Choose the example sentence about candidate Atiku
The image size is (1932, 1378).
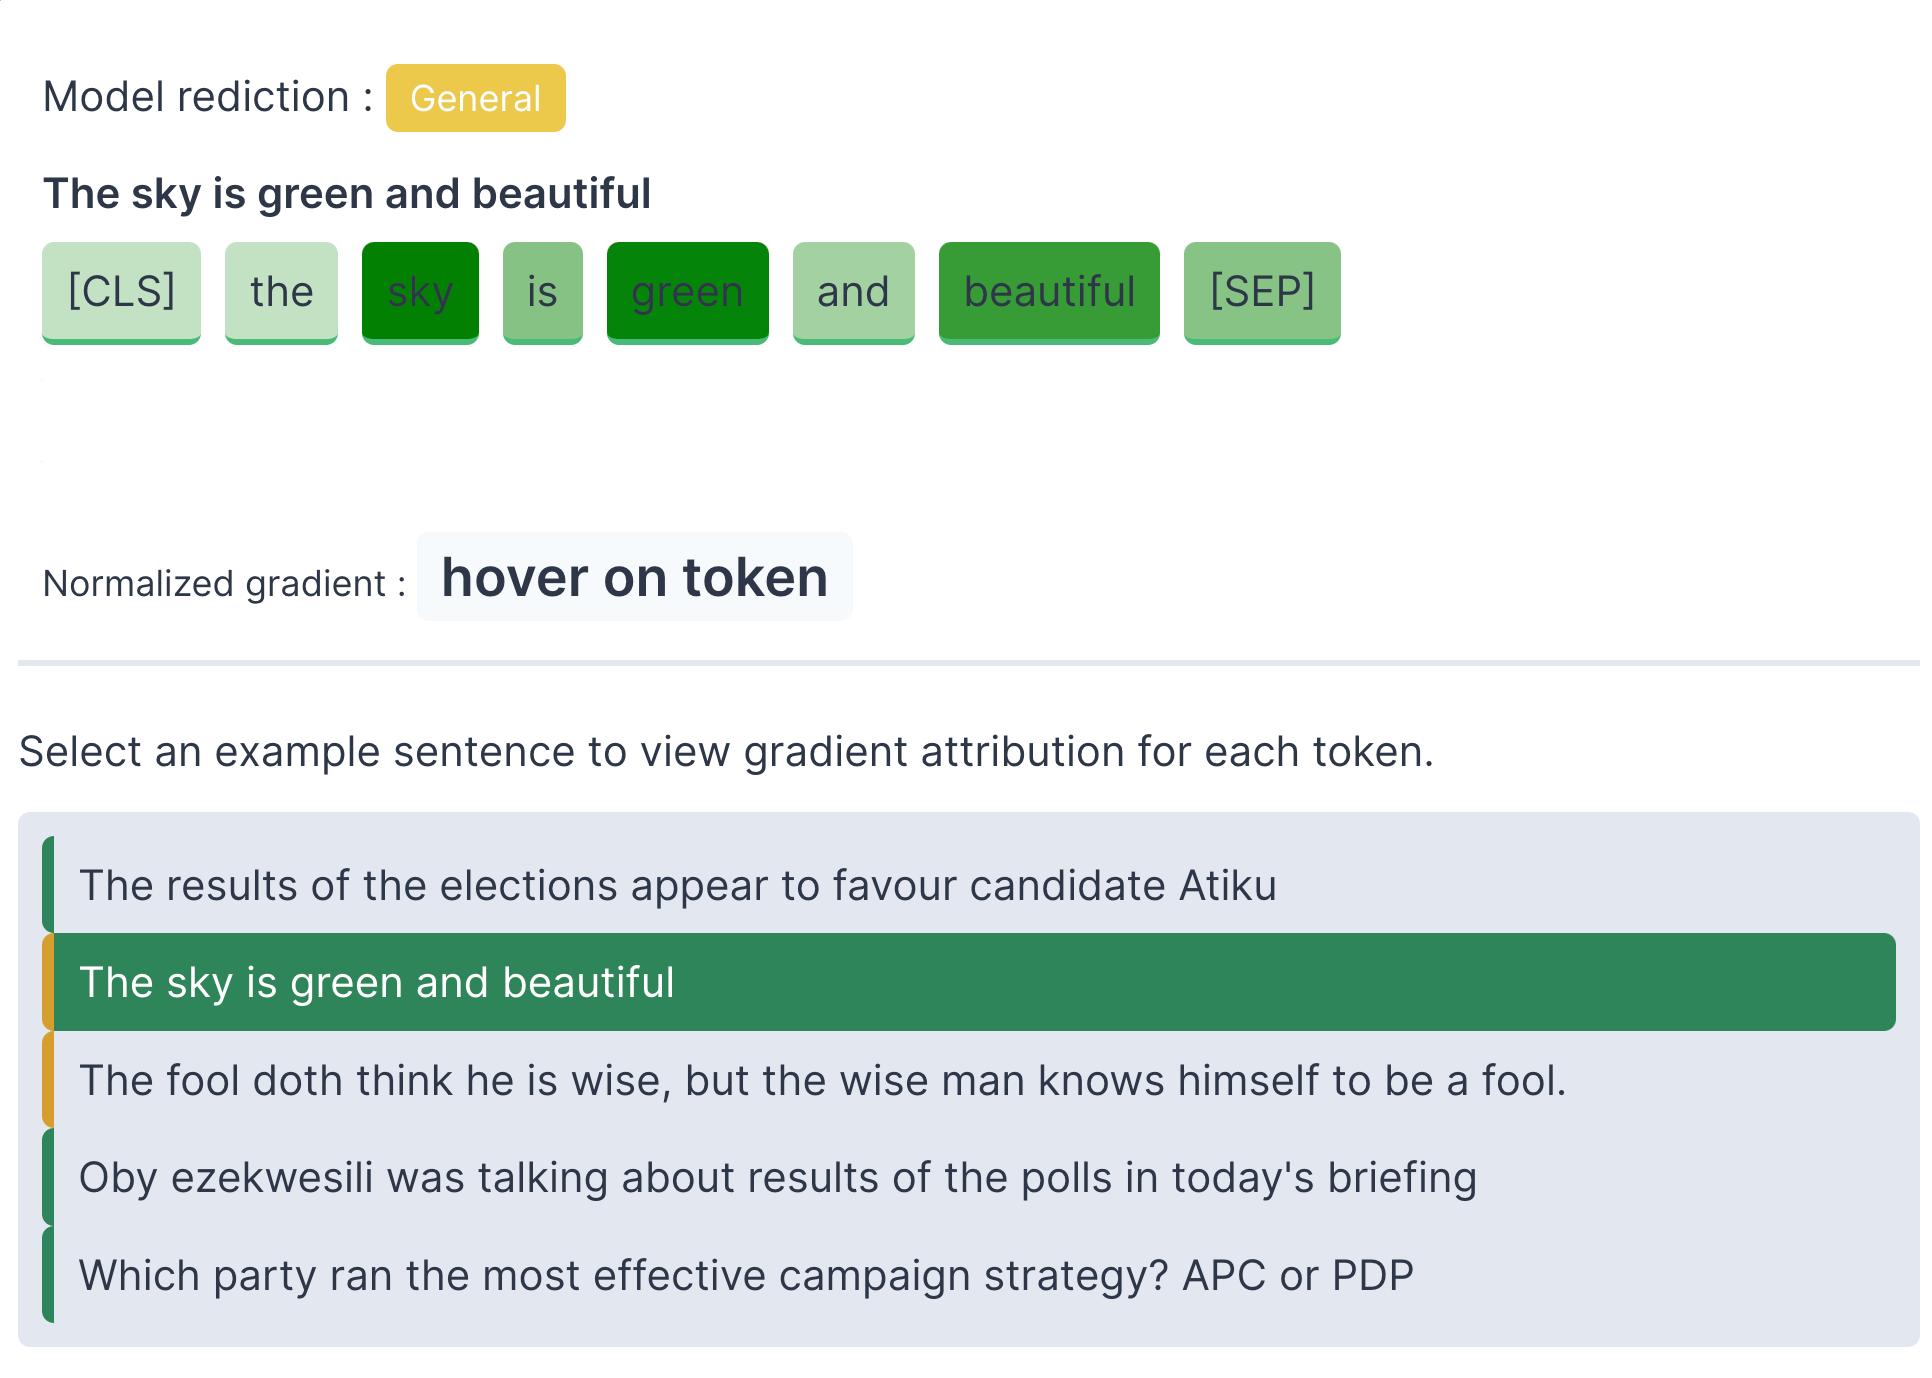(x=677, y=885)
